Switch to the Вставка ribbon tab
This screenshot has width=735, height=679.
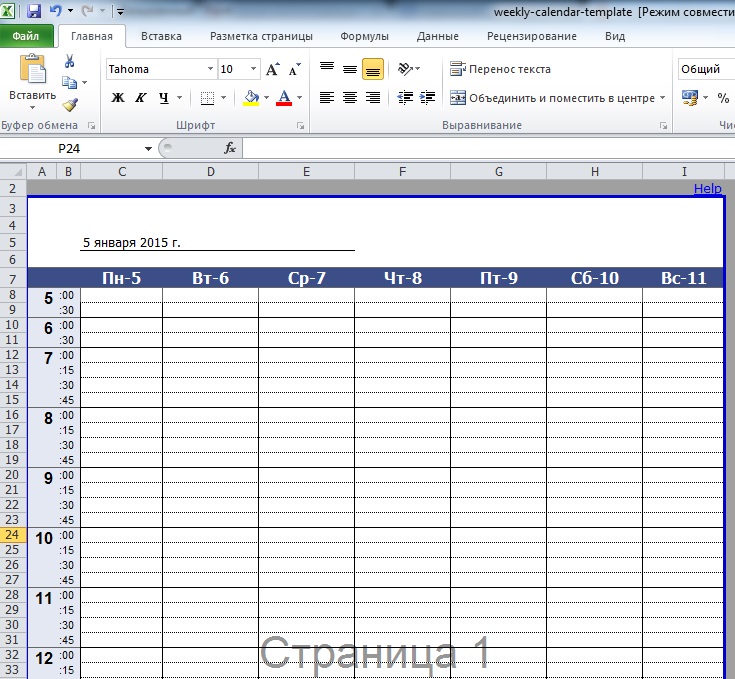[x=161, y=36]
